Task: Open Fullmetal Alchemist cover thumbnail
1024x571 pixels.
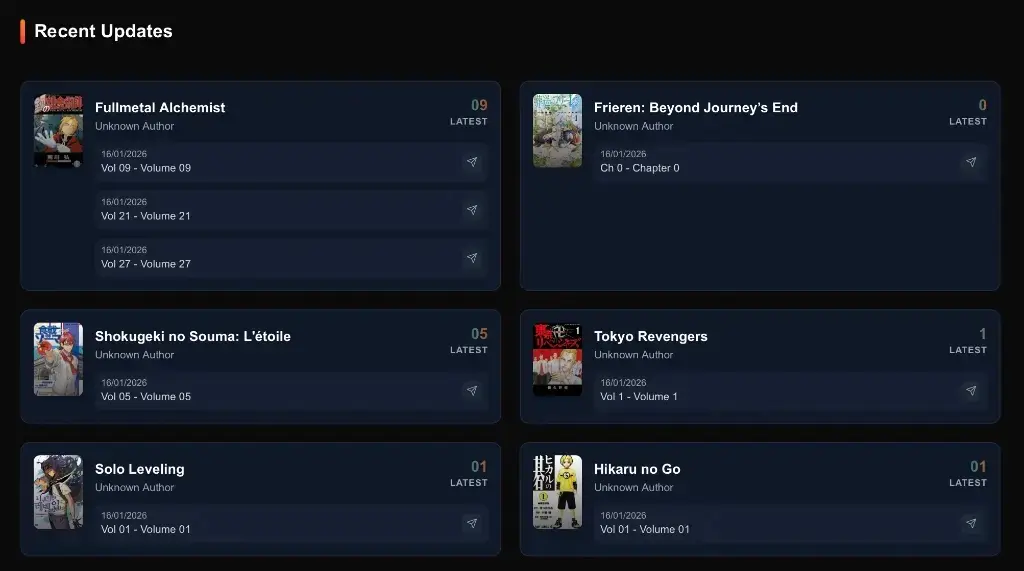Action: point(58,131)
